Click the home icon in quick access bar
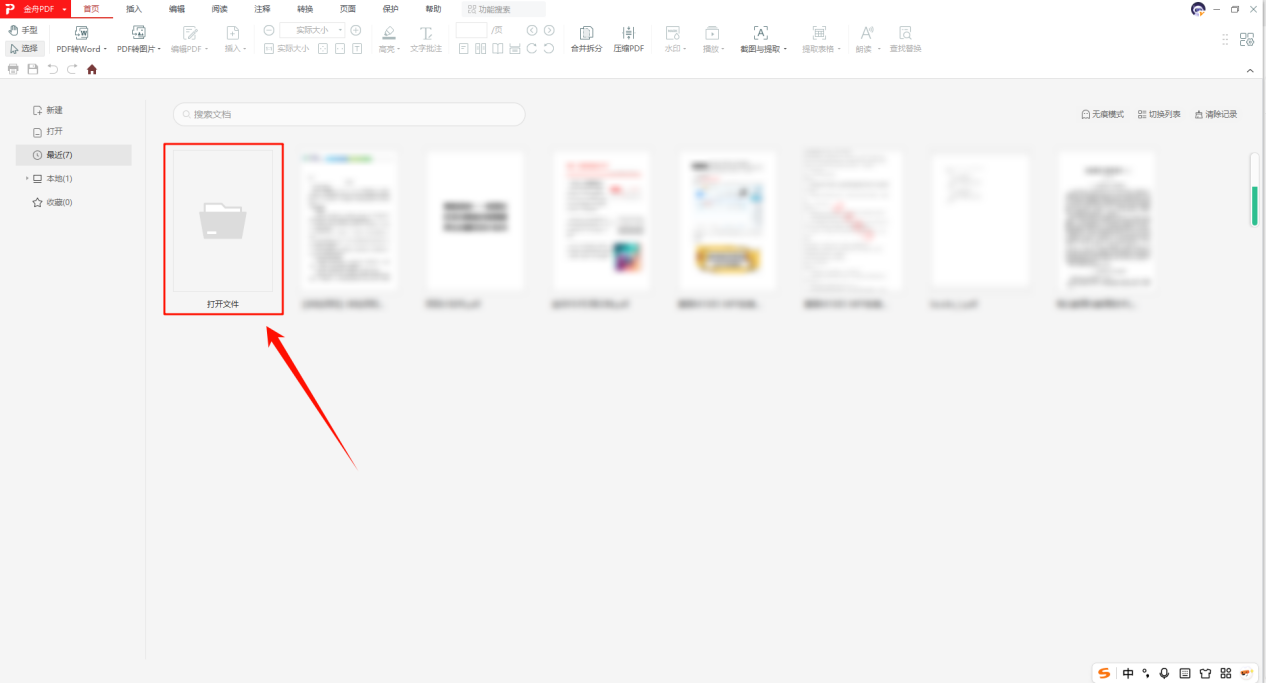Screen dimensions: 1266x683 (x=92, y=70)
